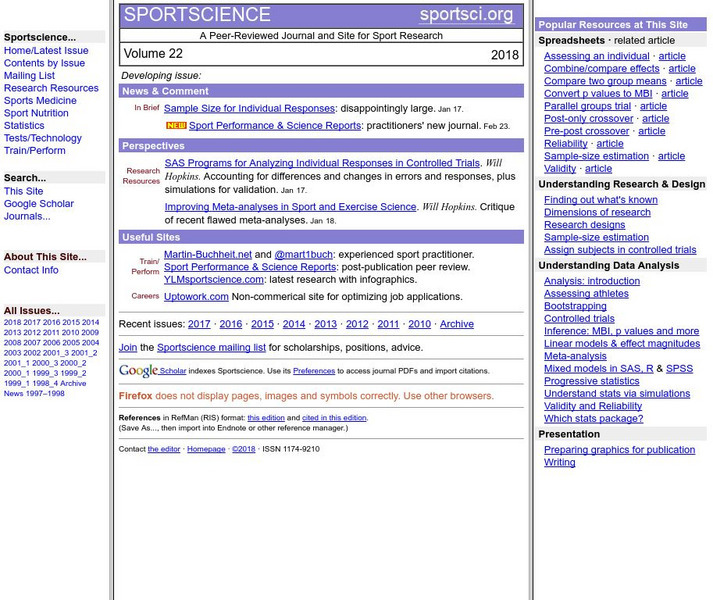
Task: Open Google Scholar Preferences link
Action: click(x=314, y=371)
